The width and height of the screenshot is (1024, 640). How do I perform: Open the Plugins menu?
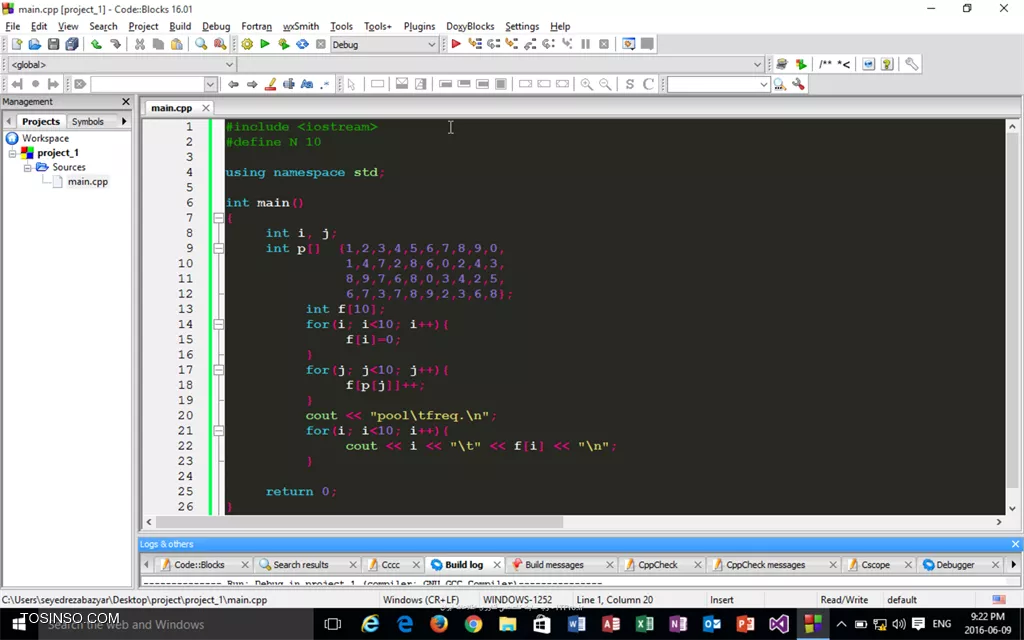tap(419, 26)
